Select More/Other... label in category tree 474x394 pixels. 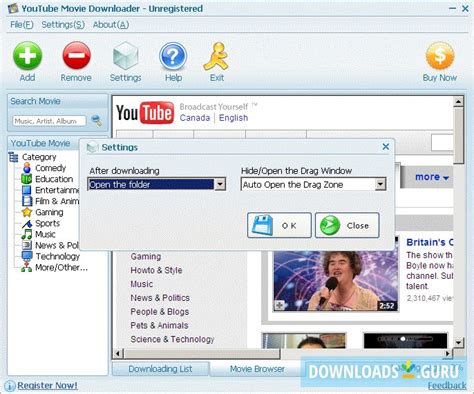click(x=61, y=267)
